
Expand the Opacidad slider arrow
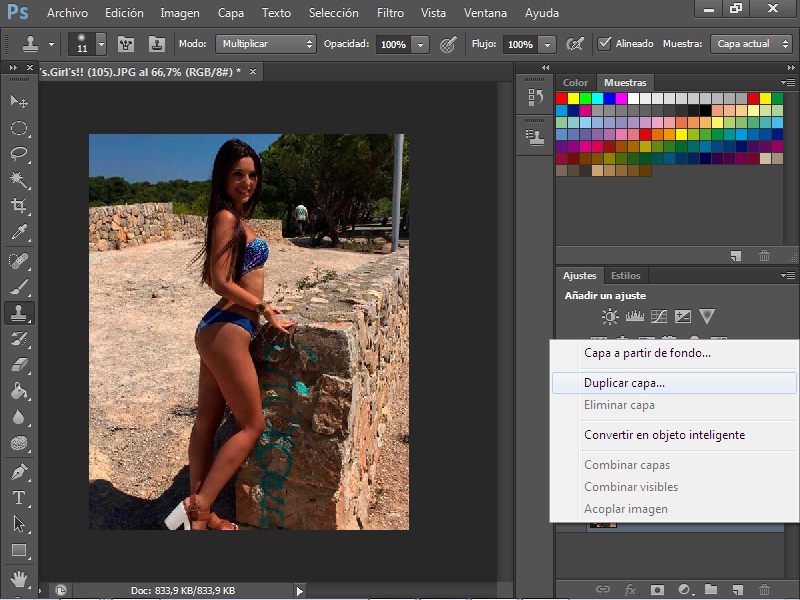pyautogui.click(x=420, y=44)
